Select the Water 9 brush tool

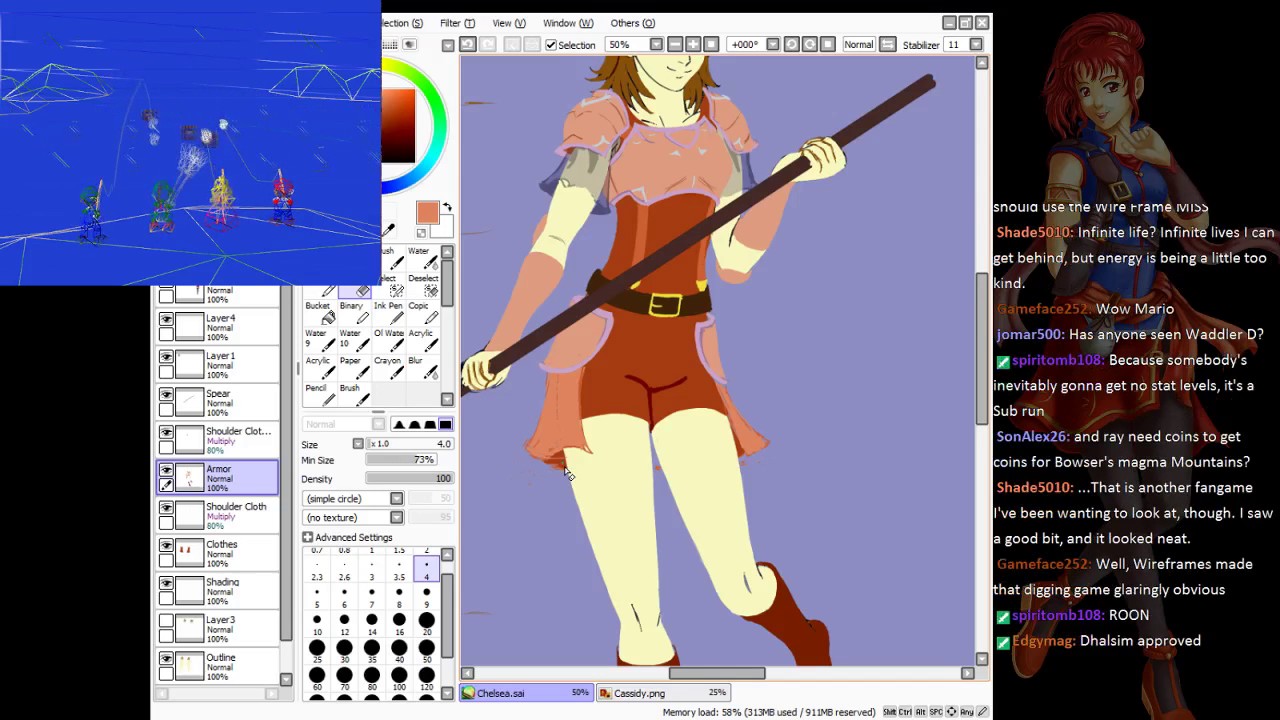point(321,340)
